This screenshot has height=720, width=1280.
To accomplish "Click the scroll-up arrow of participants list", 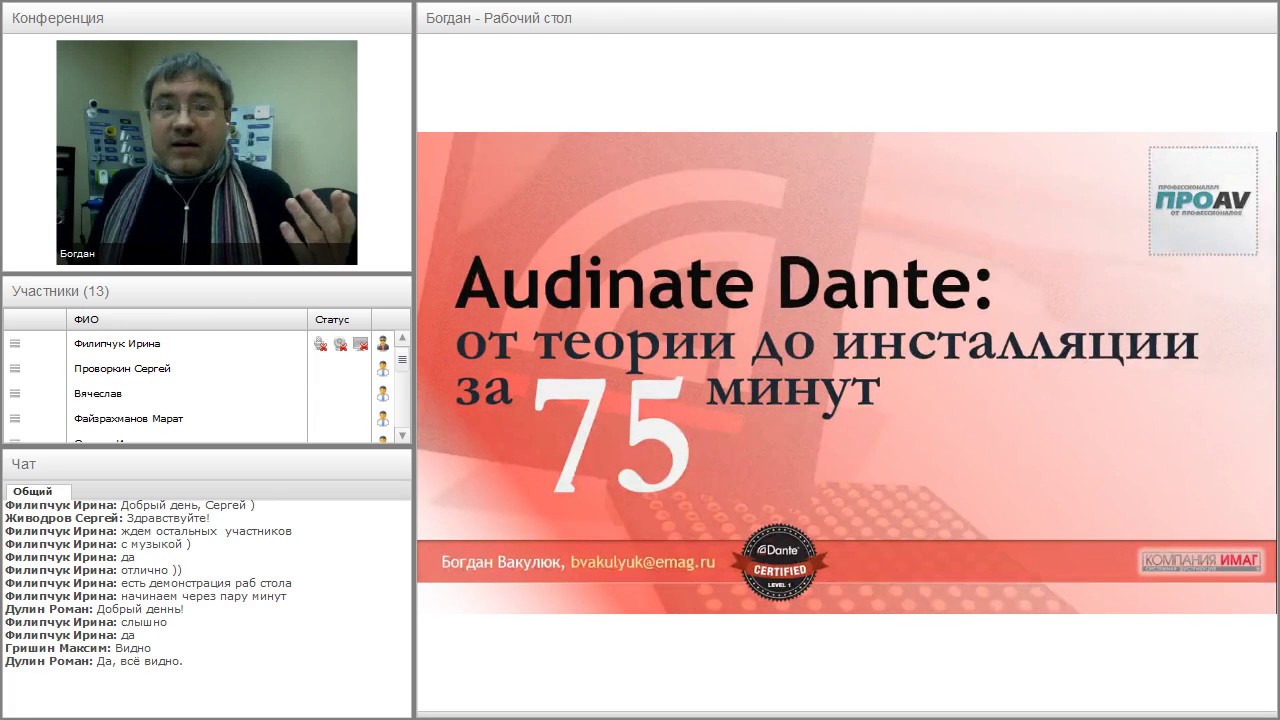I will click(x=403, y=338).
